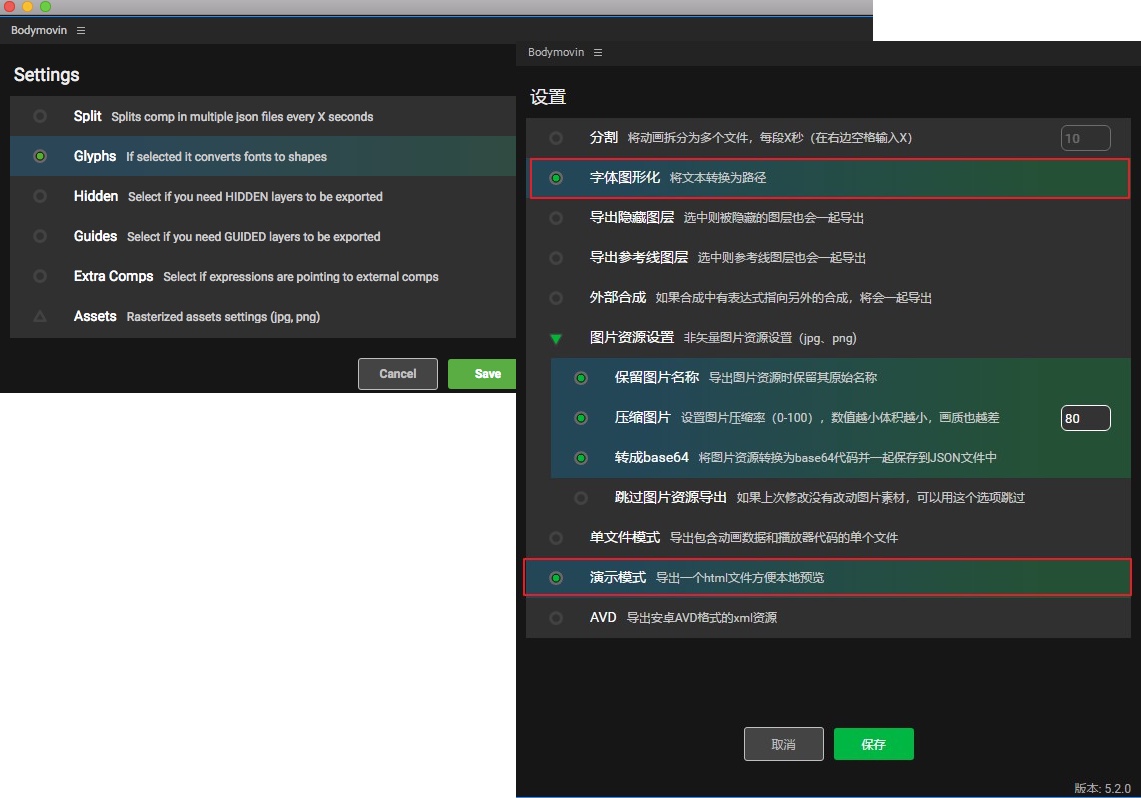Image resolution: width=1141 pixels, height=798 pixels.
Task: Toggle the Glyphs option off
Action: (40, 156)
